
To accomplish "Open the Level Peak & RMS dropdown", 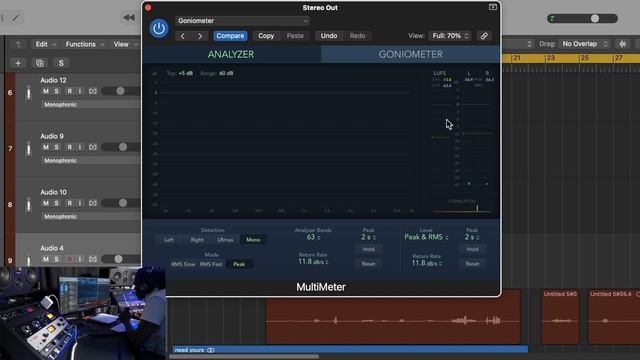I will pyautogui.click(x=426, y=237).
